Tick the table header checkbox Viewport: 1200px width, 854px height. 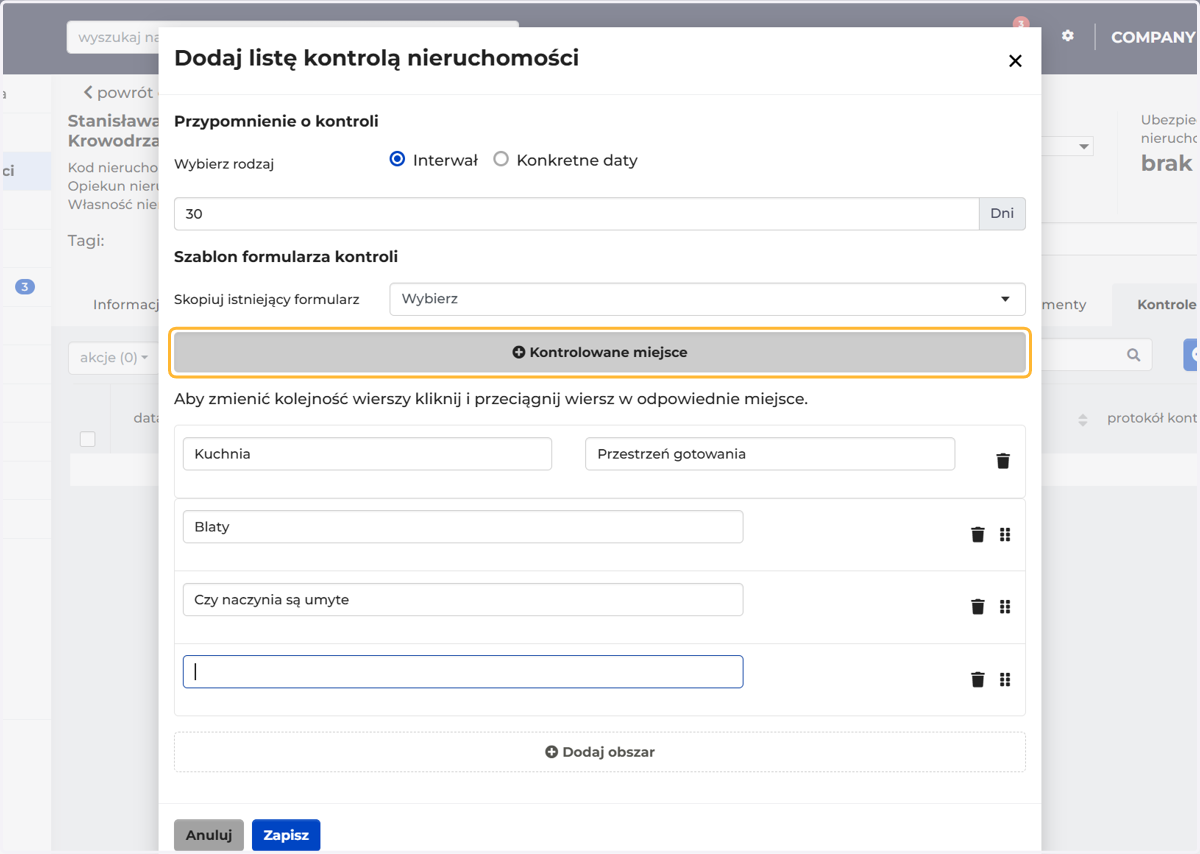point(88,439)
